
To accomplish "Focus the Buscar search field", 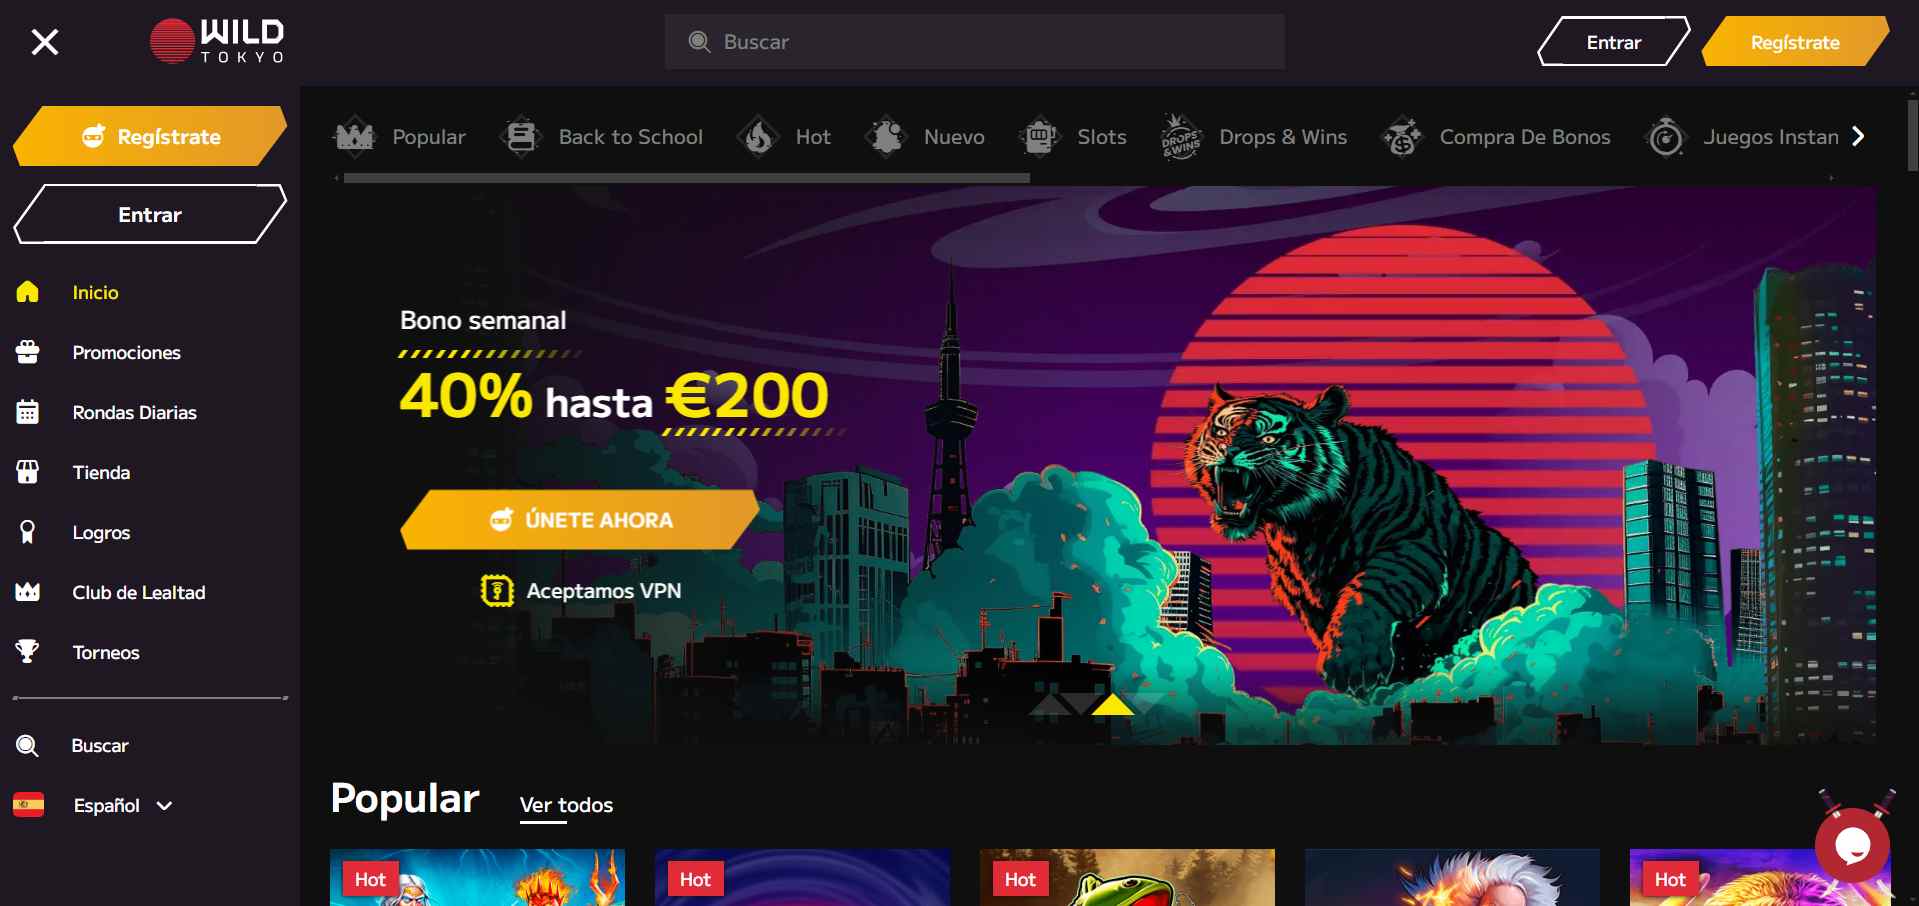I will (x=975, y=42).
